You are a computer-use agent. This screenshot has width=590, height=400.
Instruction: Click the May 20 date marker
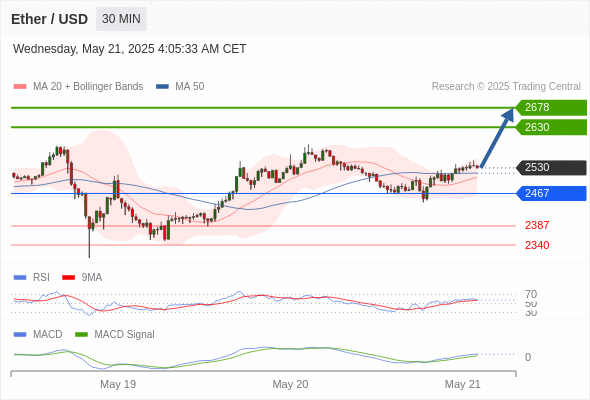290,384
